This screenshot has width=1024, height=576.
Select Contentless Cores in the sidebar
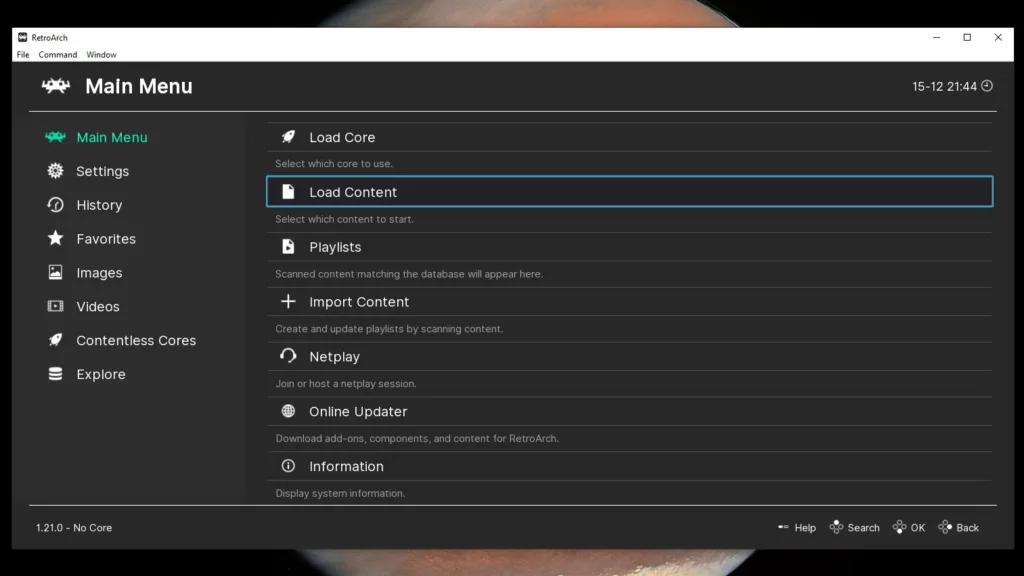[135, 341]
